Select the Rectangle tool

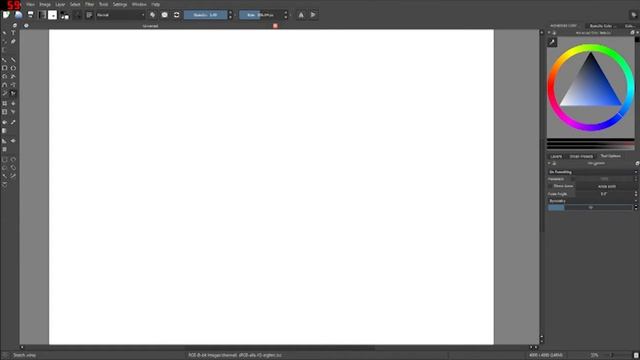tap(4, 68)
